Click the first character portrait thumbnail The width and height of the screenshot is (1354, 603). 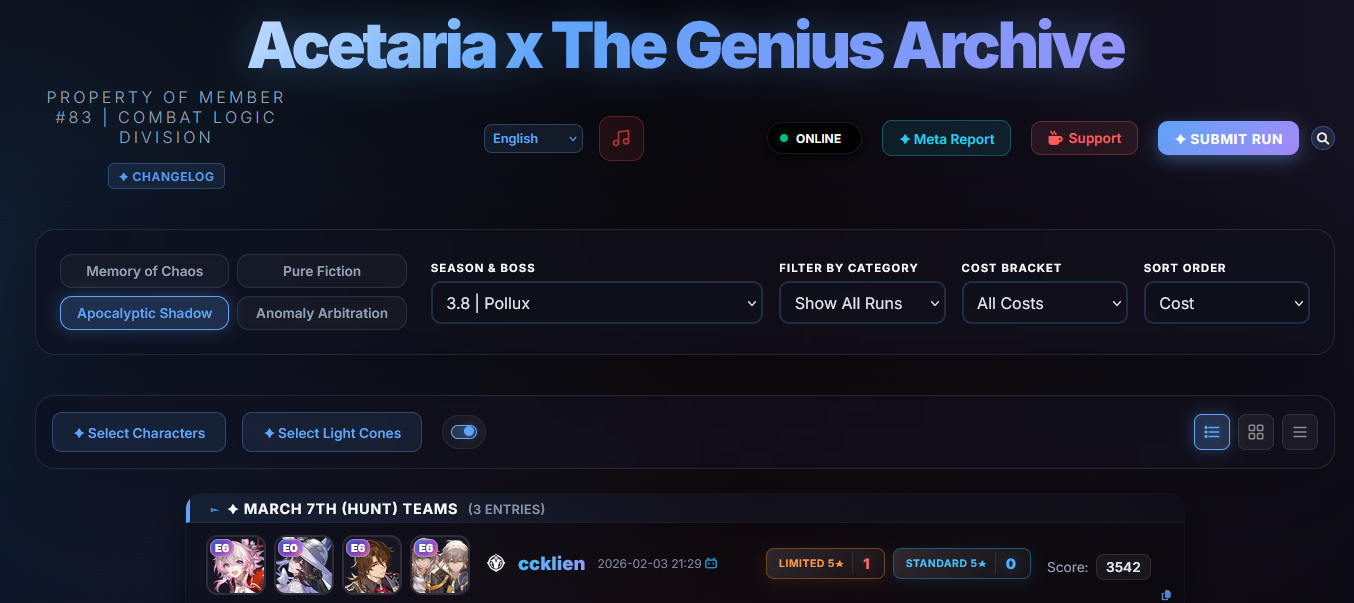coord(236,565)
